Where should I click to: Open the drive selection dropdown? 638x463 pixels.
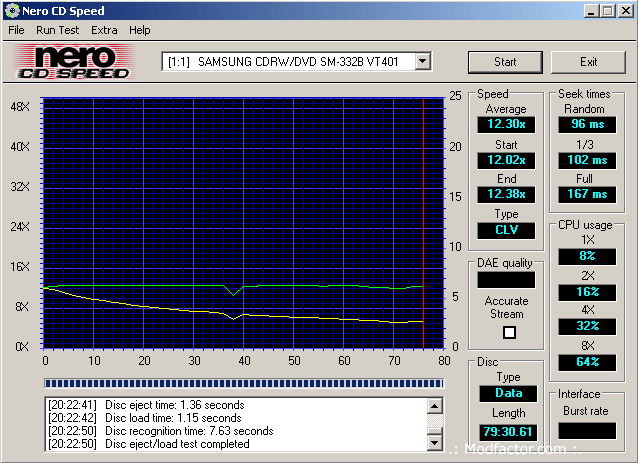coord(422,62)
